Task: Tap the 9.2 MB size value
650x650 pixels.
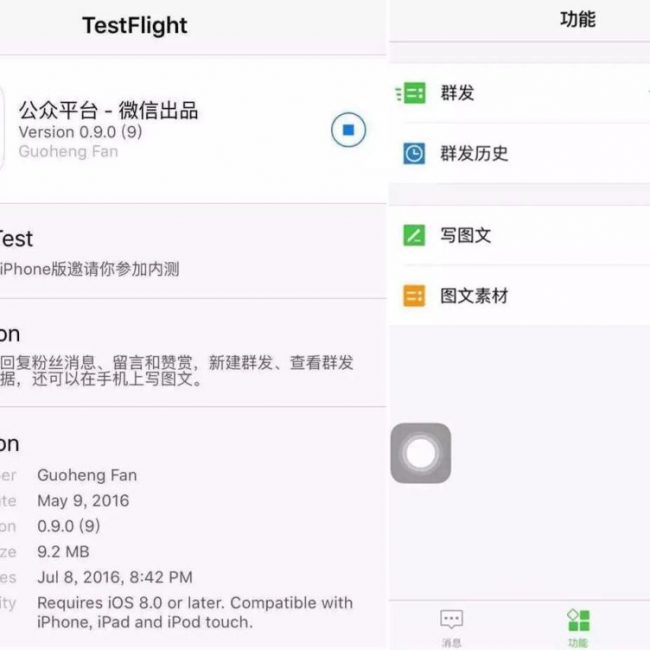Action: pos(64,551)
